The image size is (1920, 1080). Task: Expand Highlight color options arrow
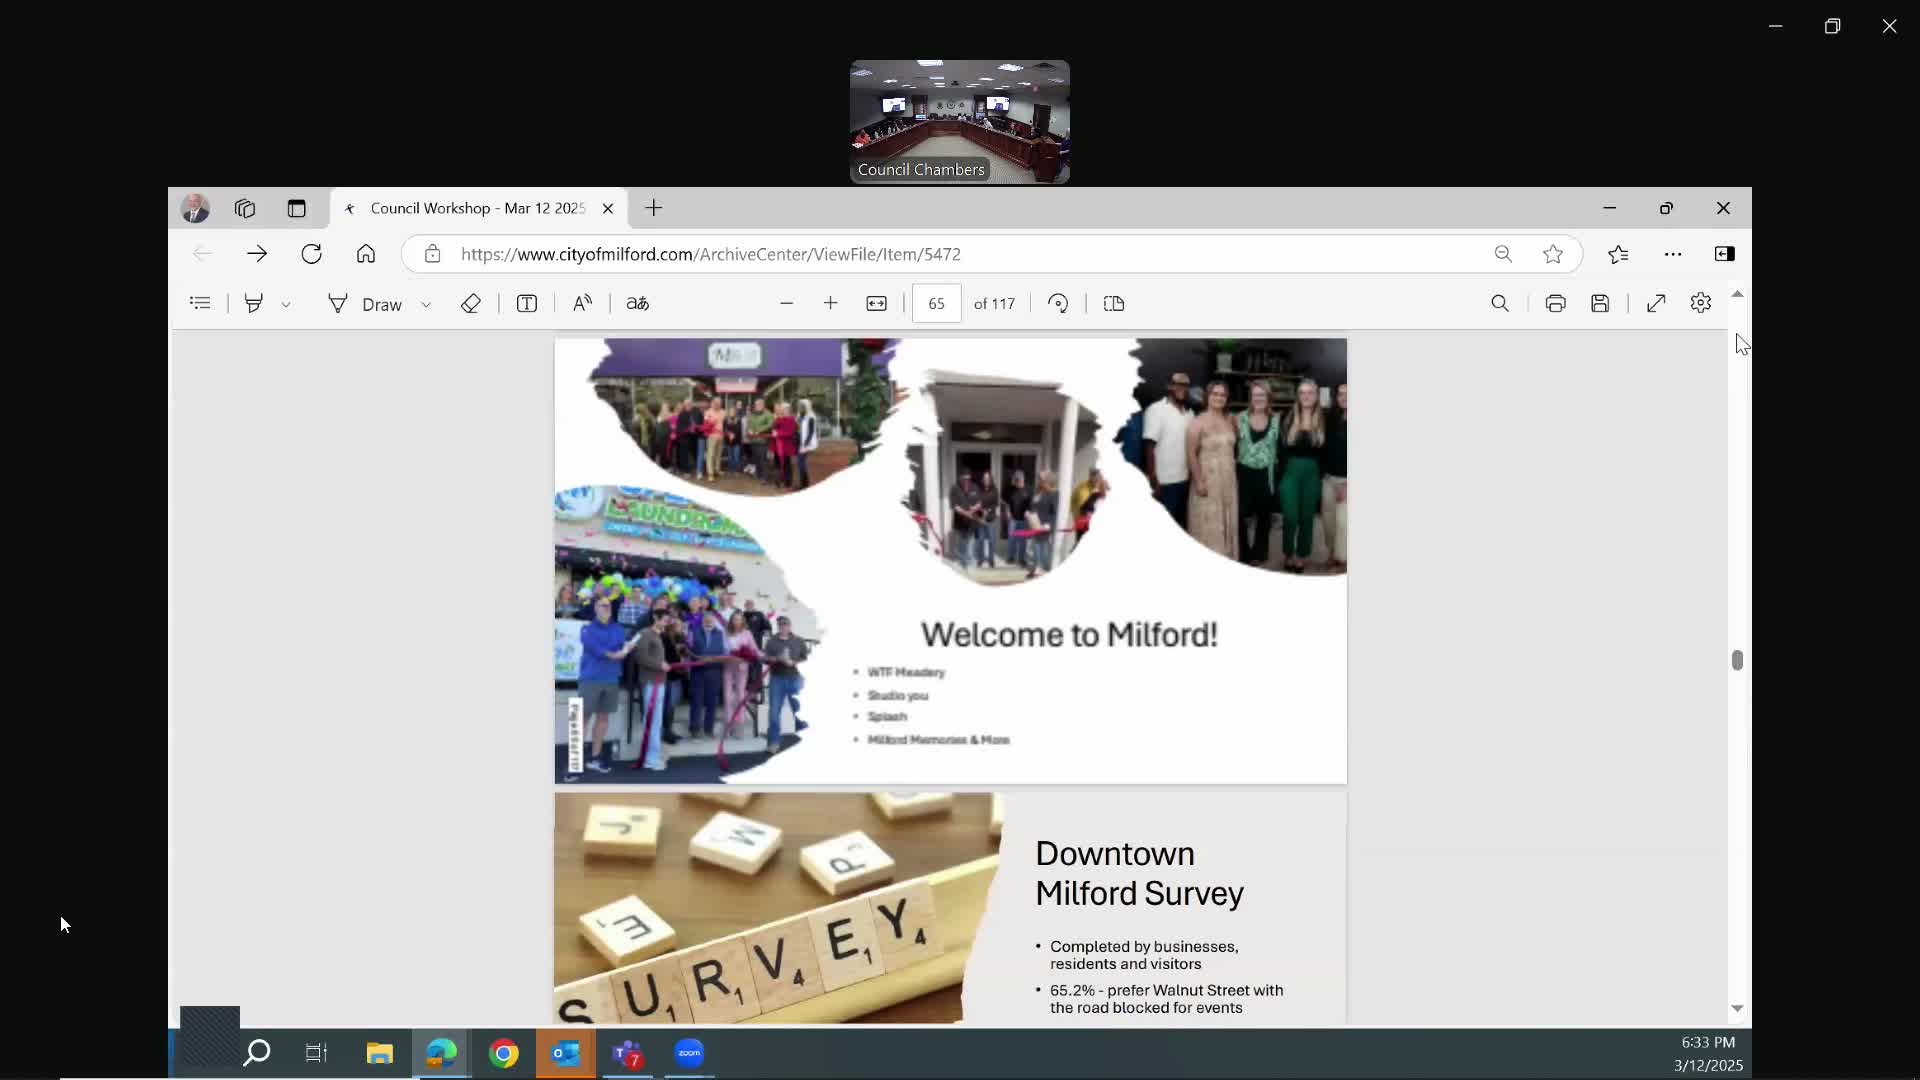point(286,304)
